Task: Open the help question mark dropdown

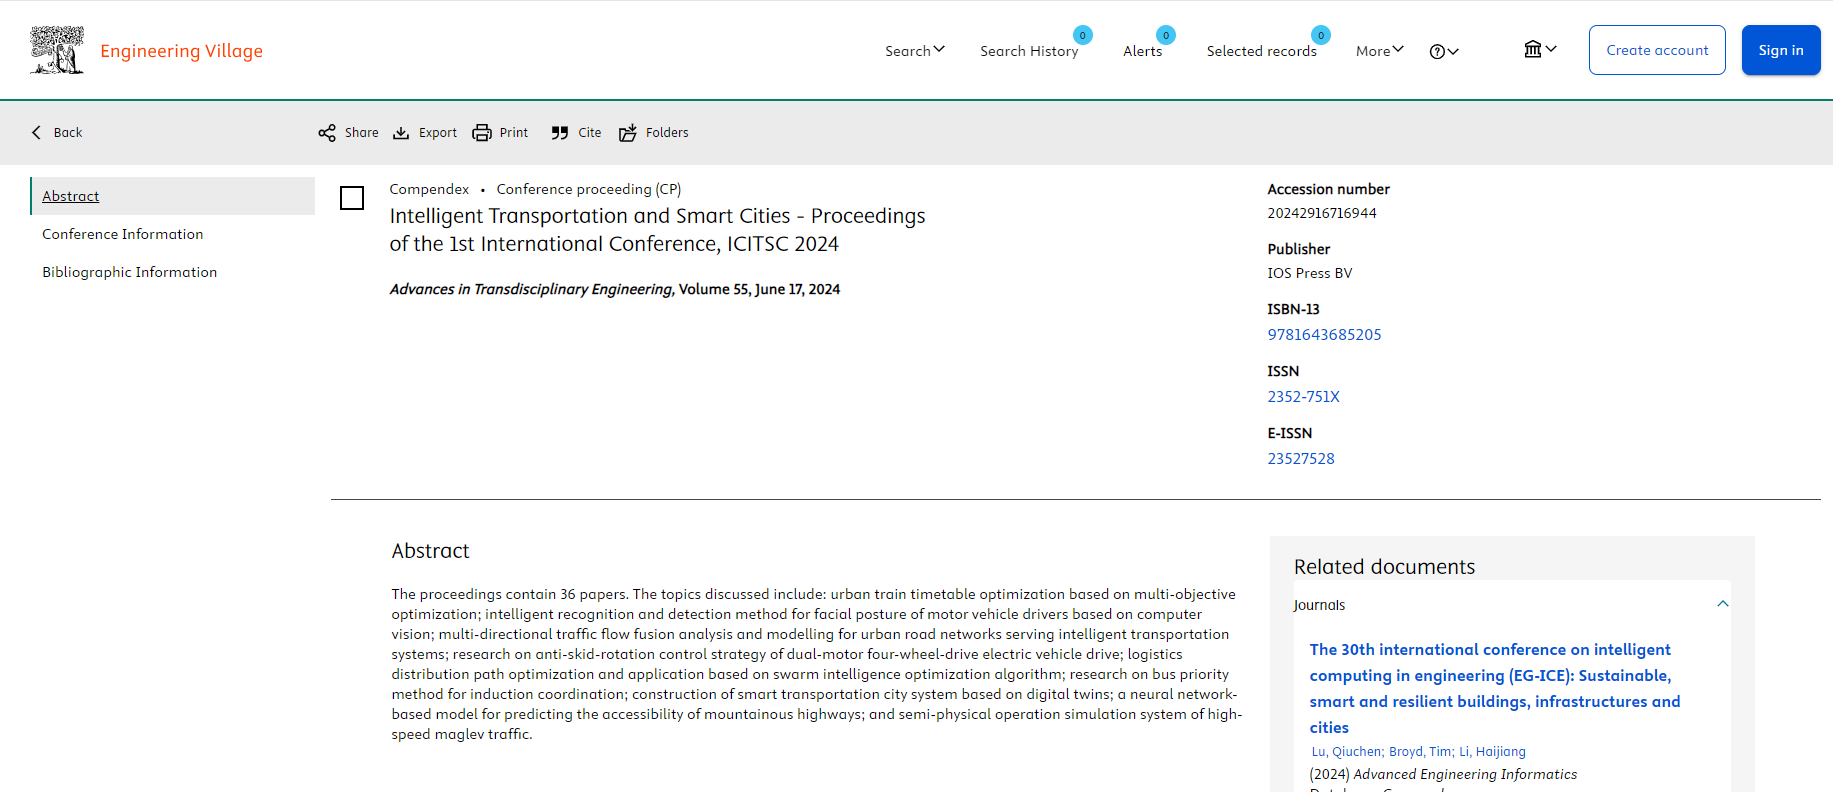Action: click(x=1443, y=52)
